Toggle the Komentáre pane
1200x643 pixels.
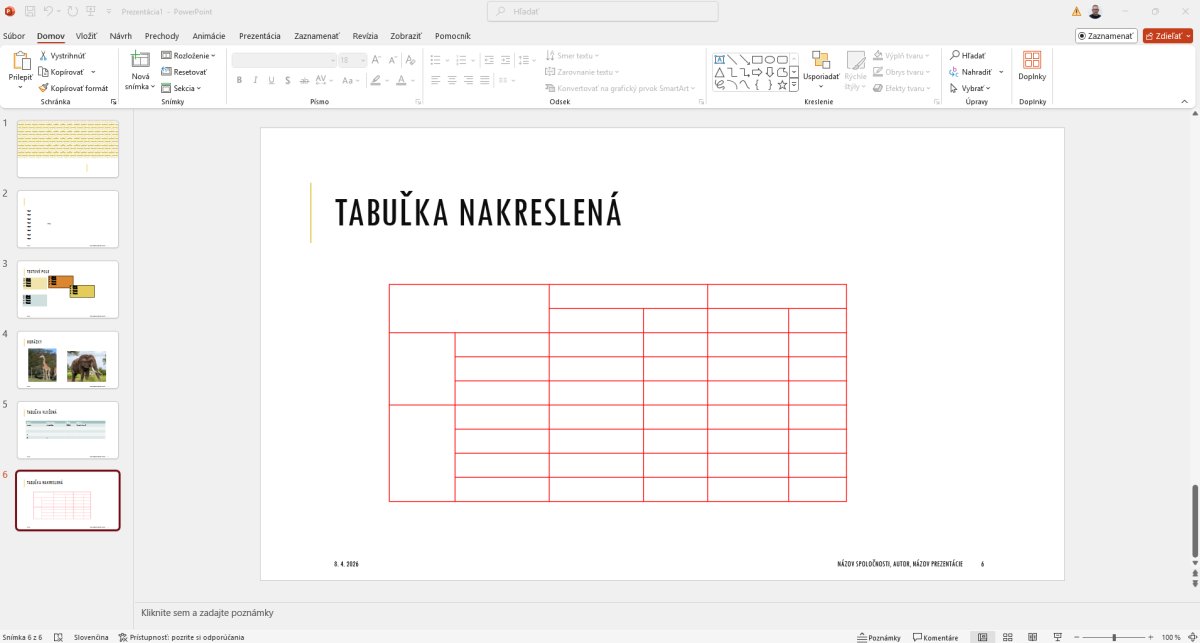tap(935, 637)
